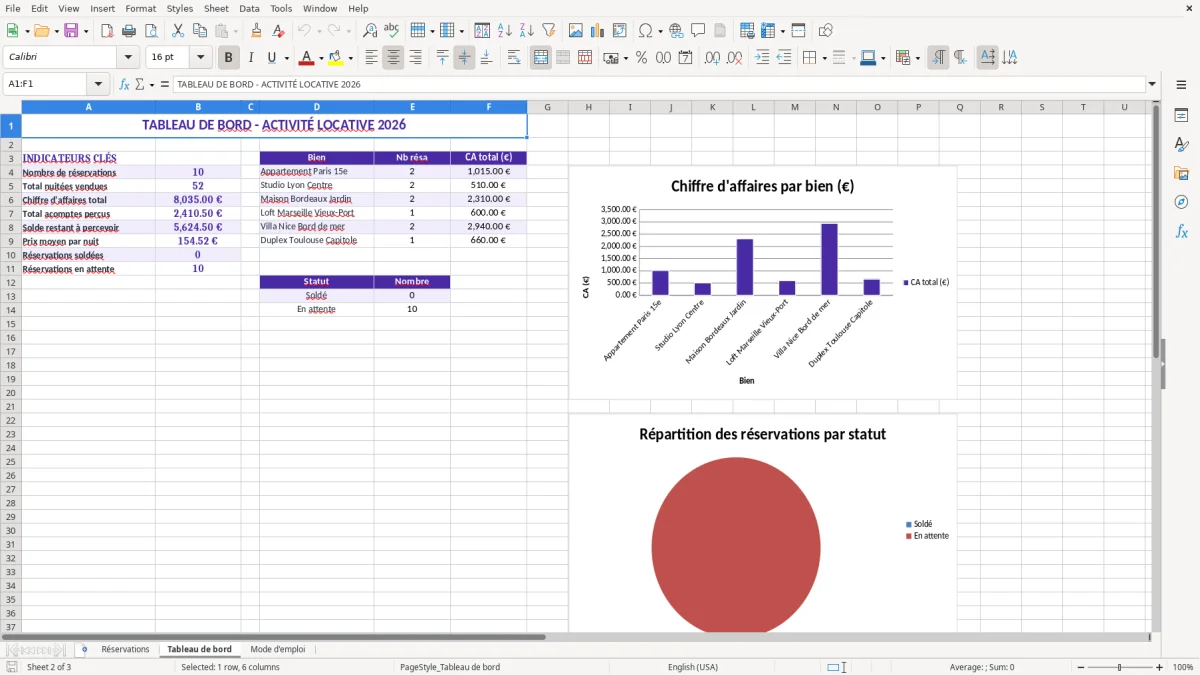Click the zoom slider handle

tap(1120, 667)
